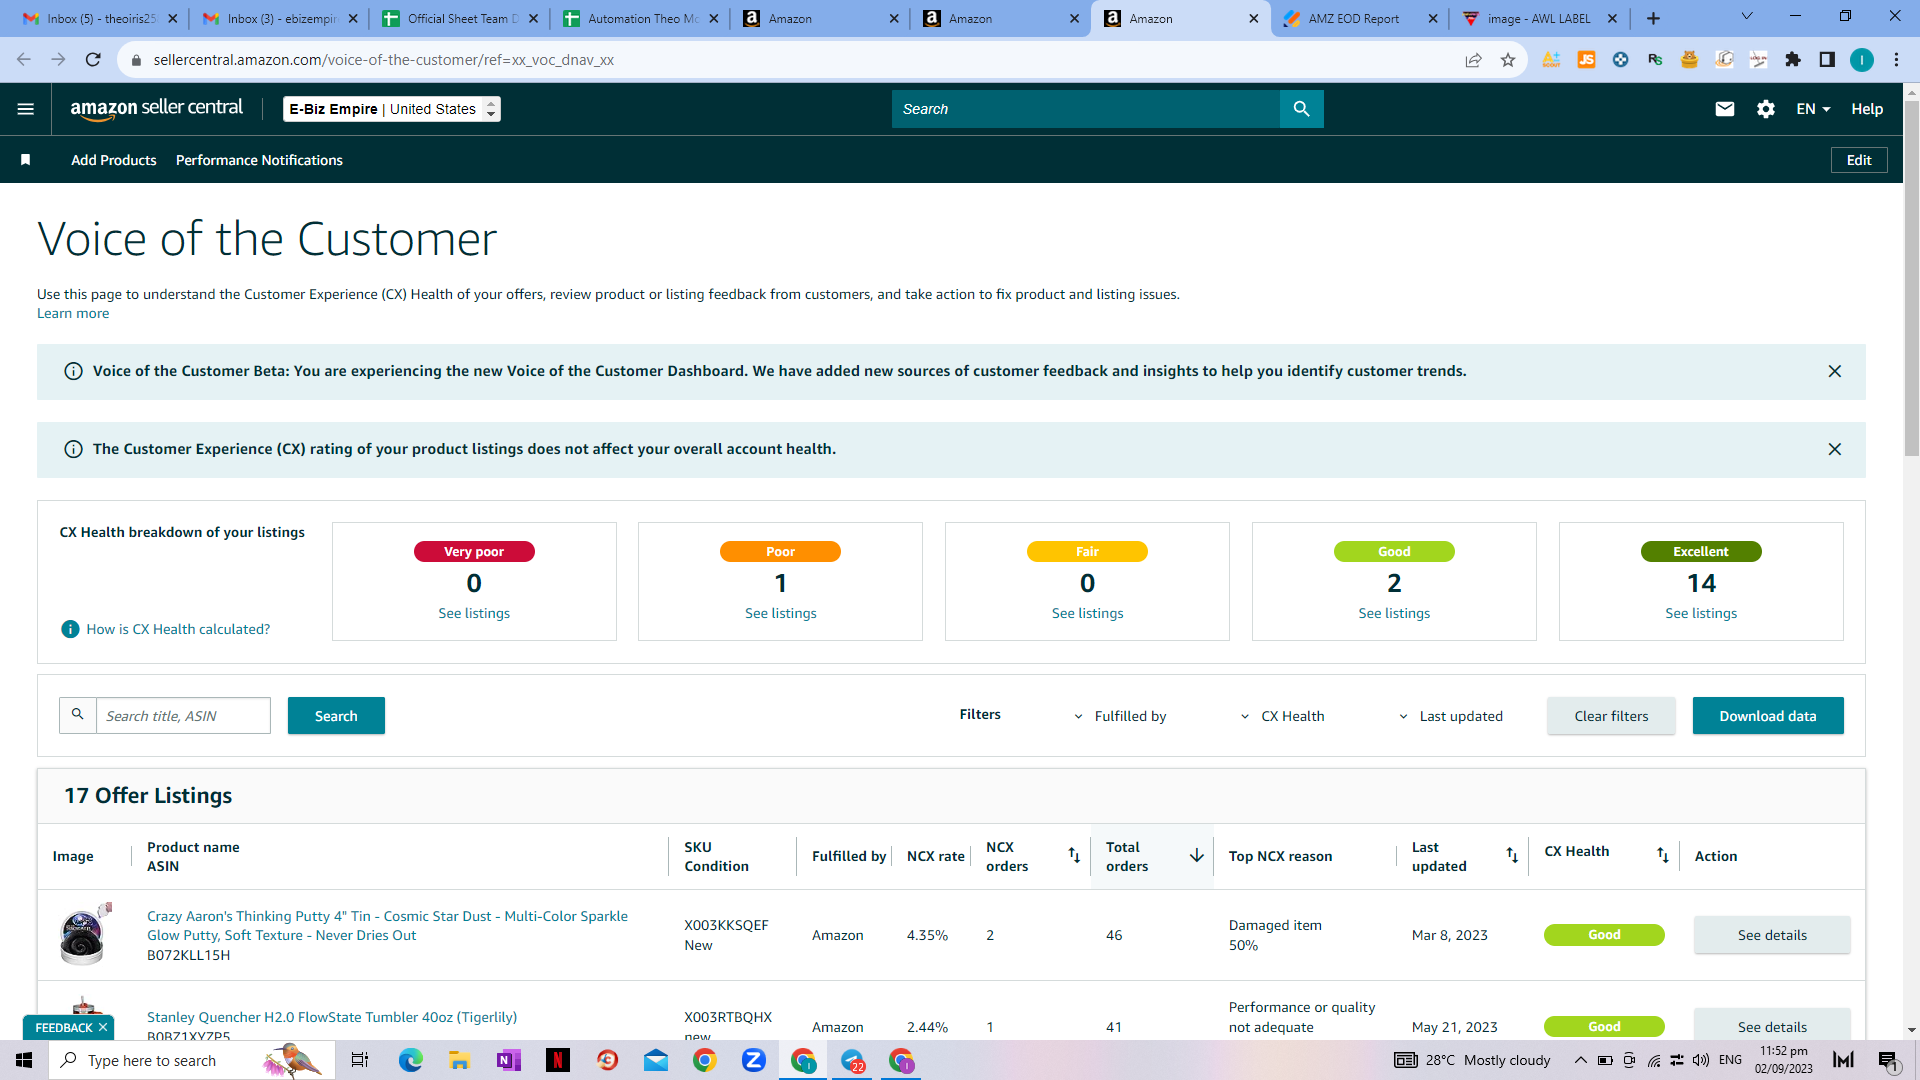The width and height of the screenshot is (1920, 1080).
Task: Expand the CX Health filter
Action: pyautogui.click(x=1283, y=716)
